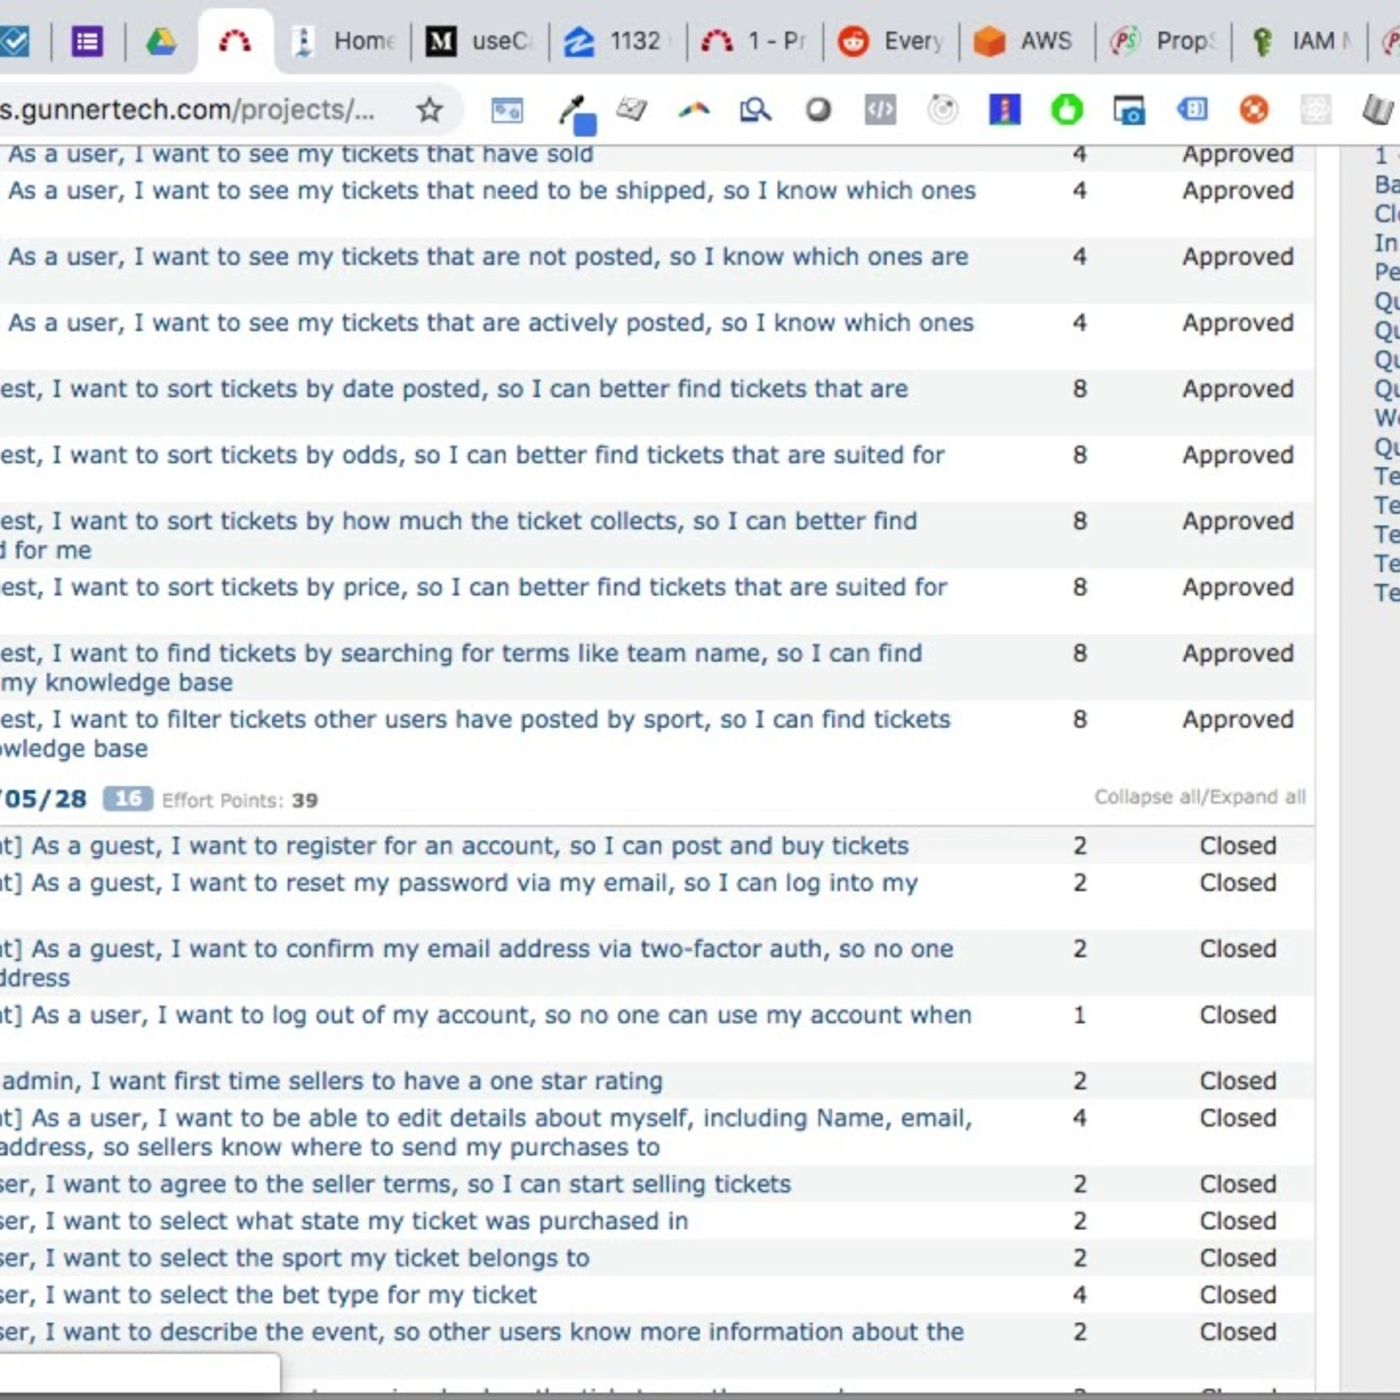1400x1400 pixels.
Task: Open story about logging out of account
Action: (500, 1015)
